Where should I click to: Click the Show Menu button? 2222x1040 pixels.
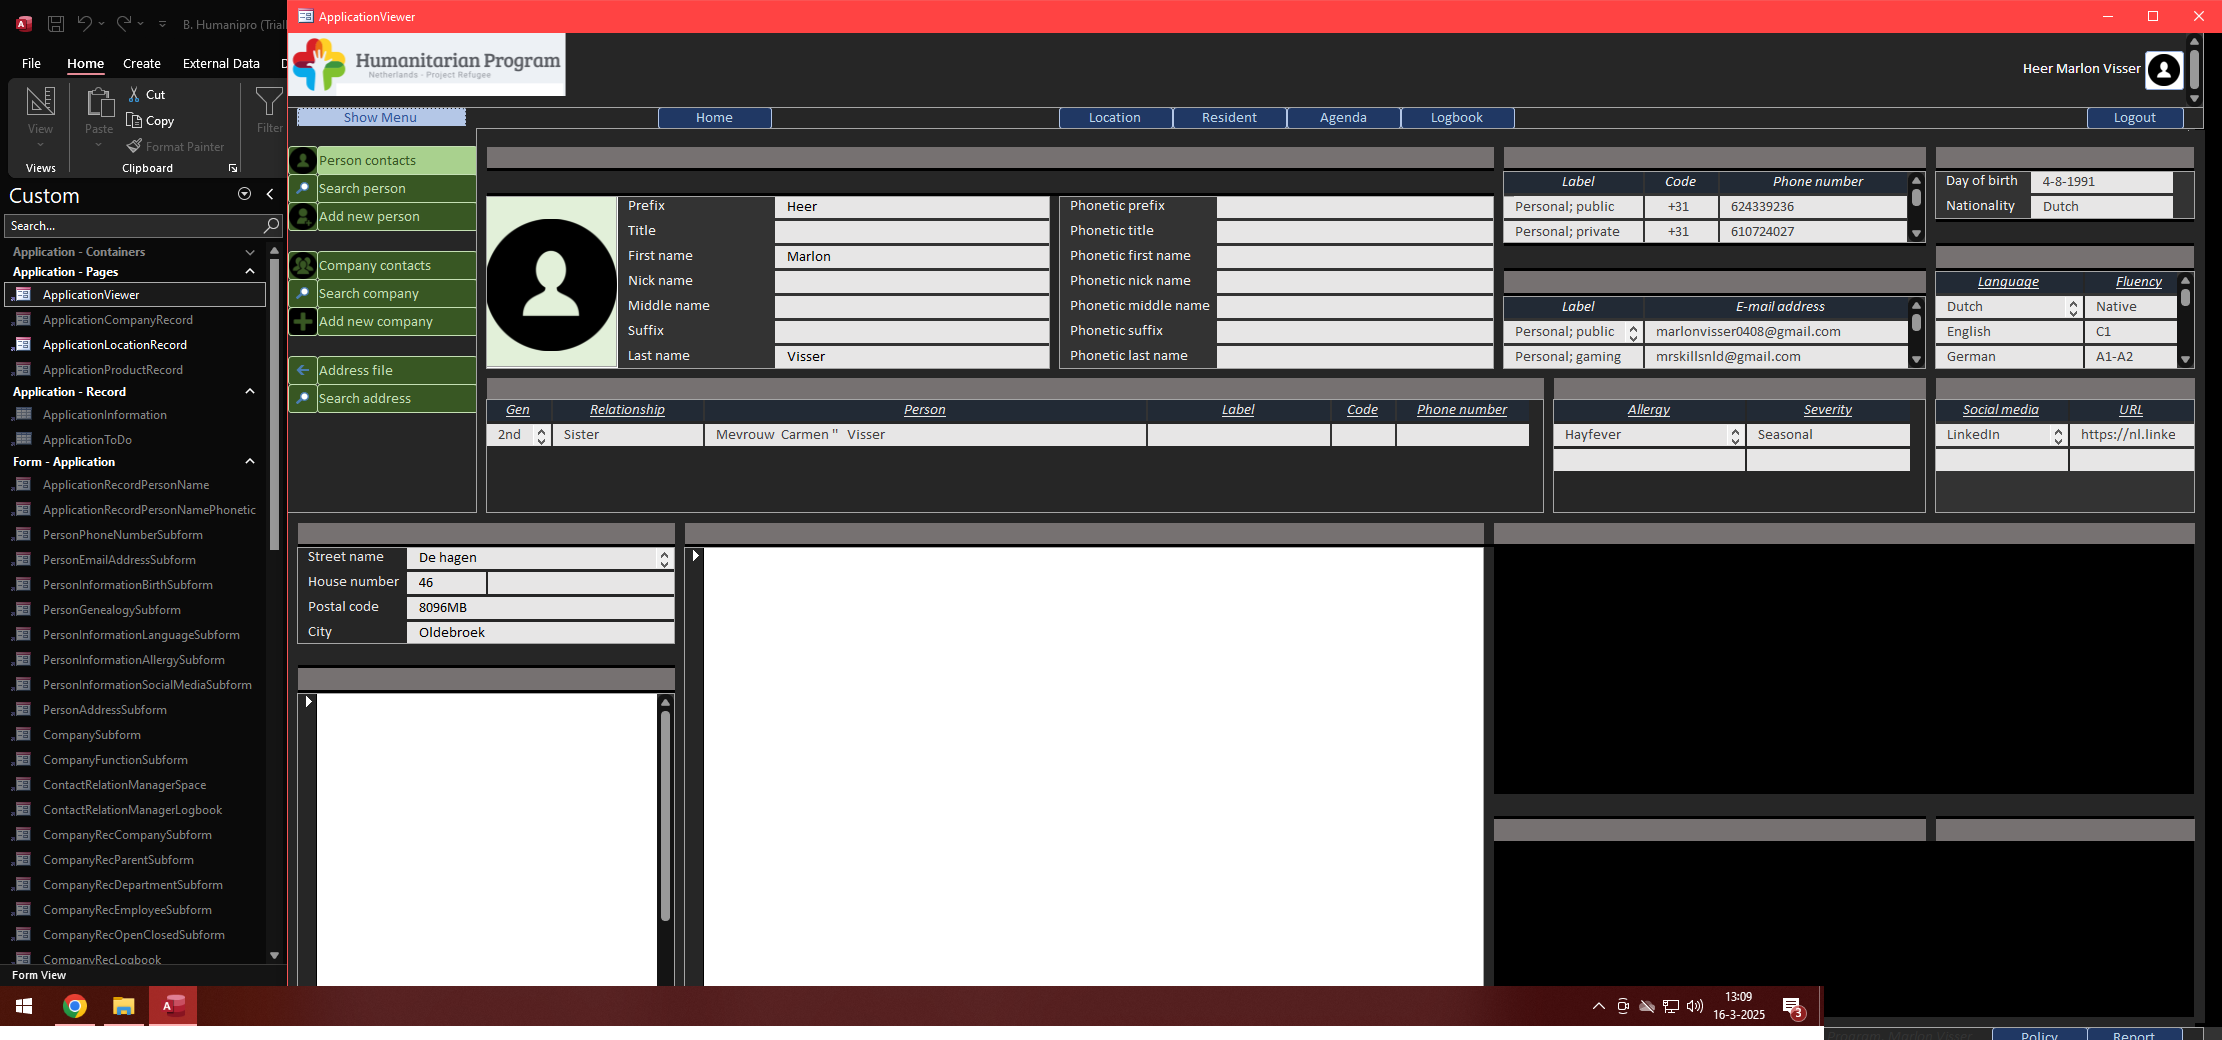tap(380, 117)
